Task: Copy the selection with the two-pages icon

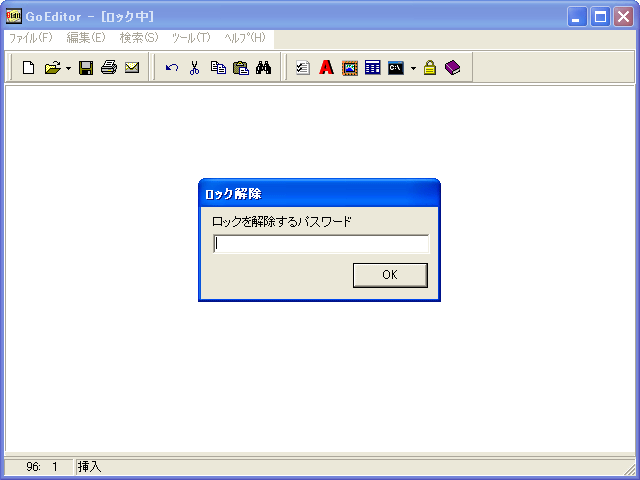Action: click(x=218, y=67)
